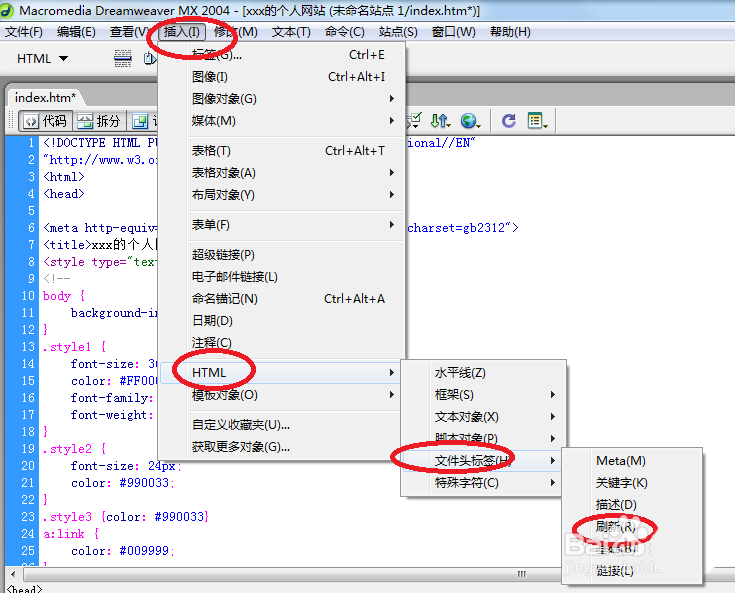Expand 文件头标签(H) submenu
735x593 pixels.
point(482,460)
